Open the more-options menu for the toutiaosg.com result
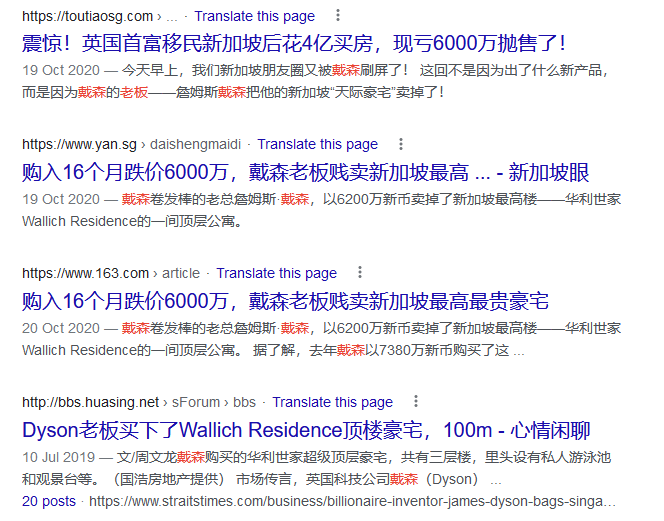 click(x=338, y=16)
